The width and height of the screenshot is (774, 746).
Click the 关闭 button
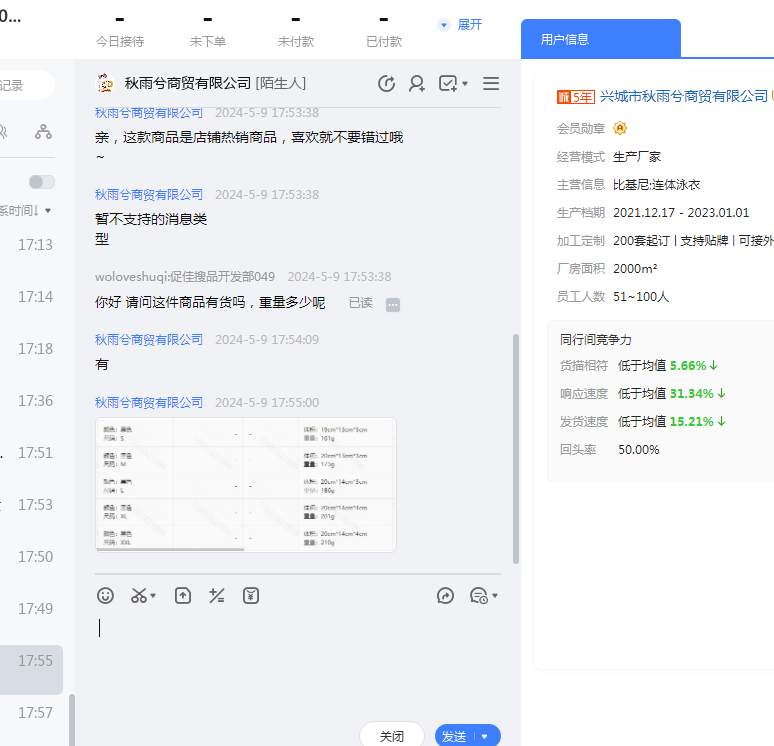point(392,736)
